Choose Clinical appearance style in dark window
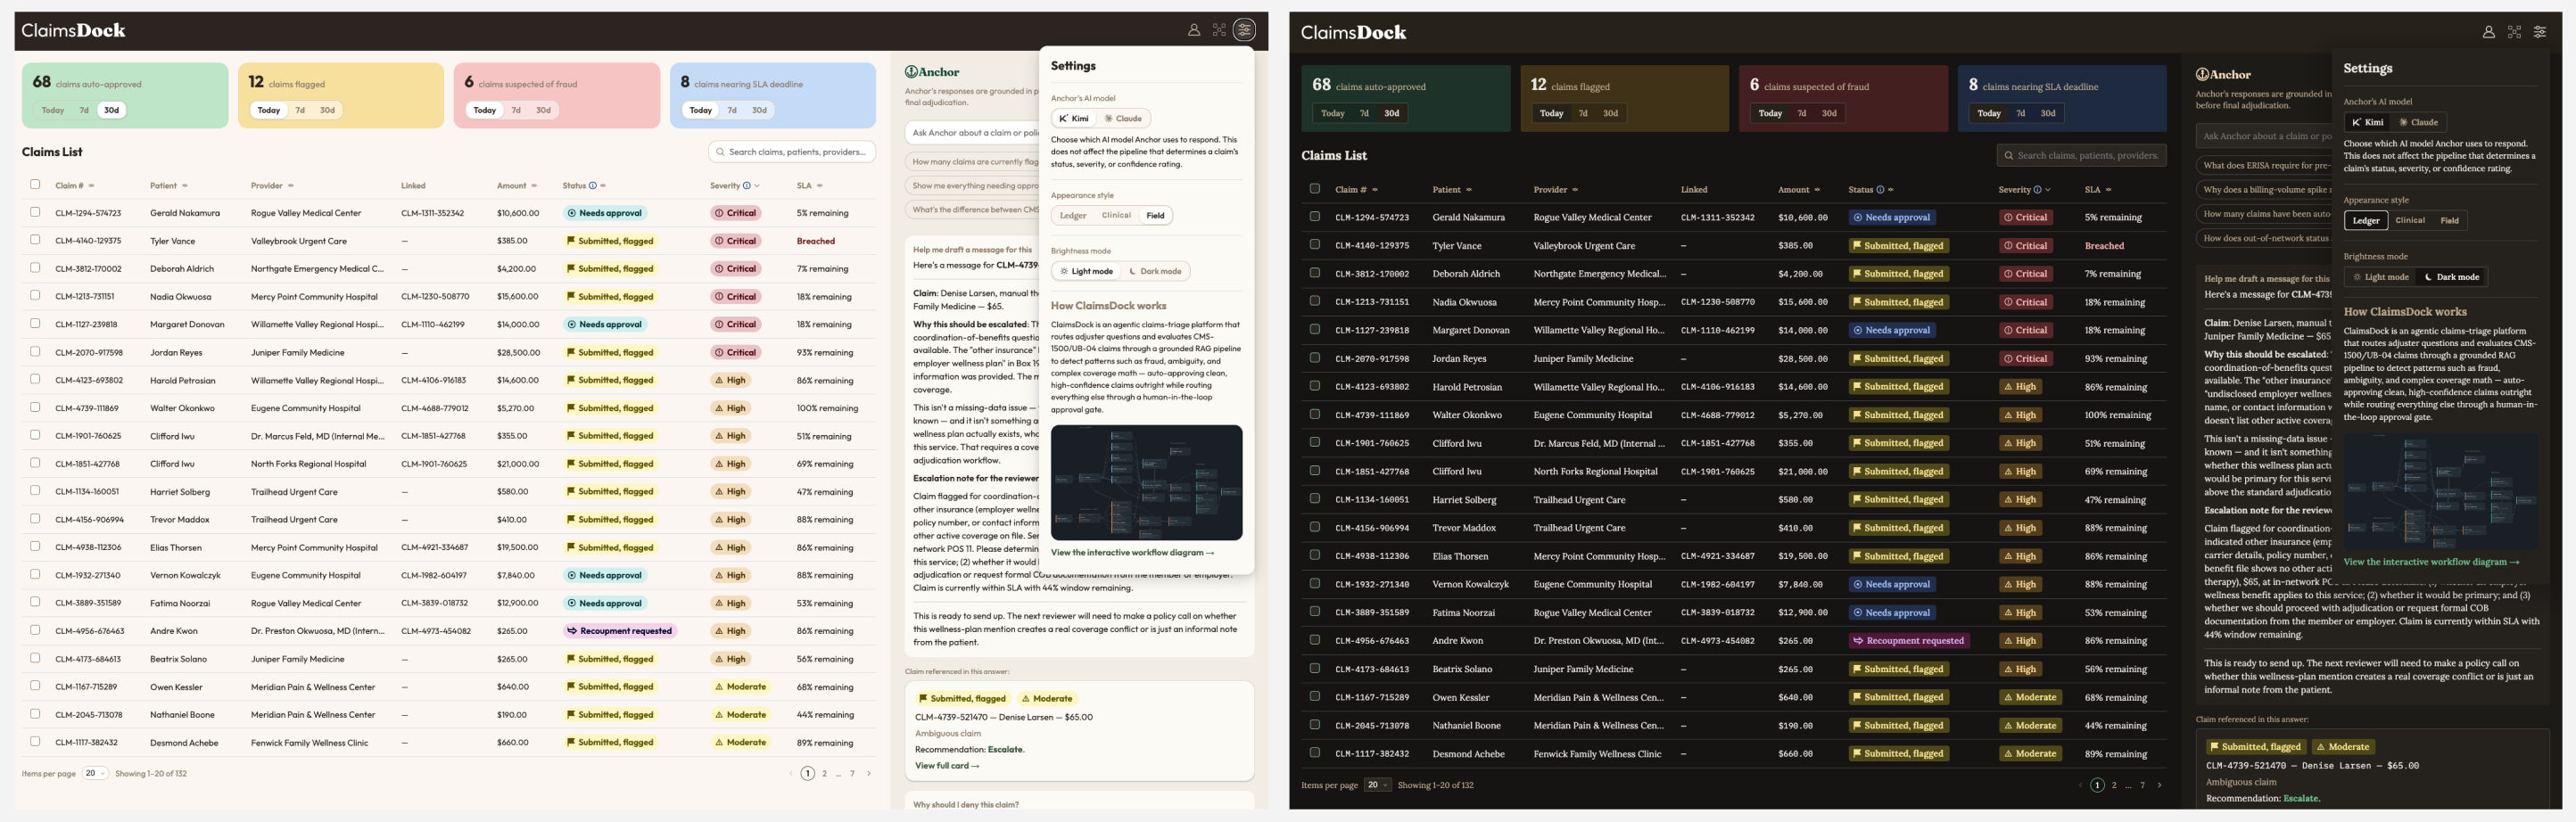This screenshot has height=822, width=2576. pos(2410,220)
